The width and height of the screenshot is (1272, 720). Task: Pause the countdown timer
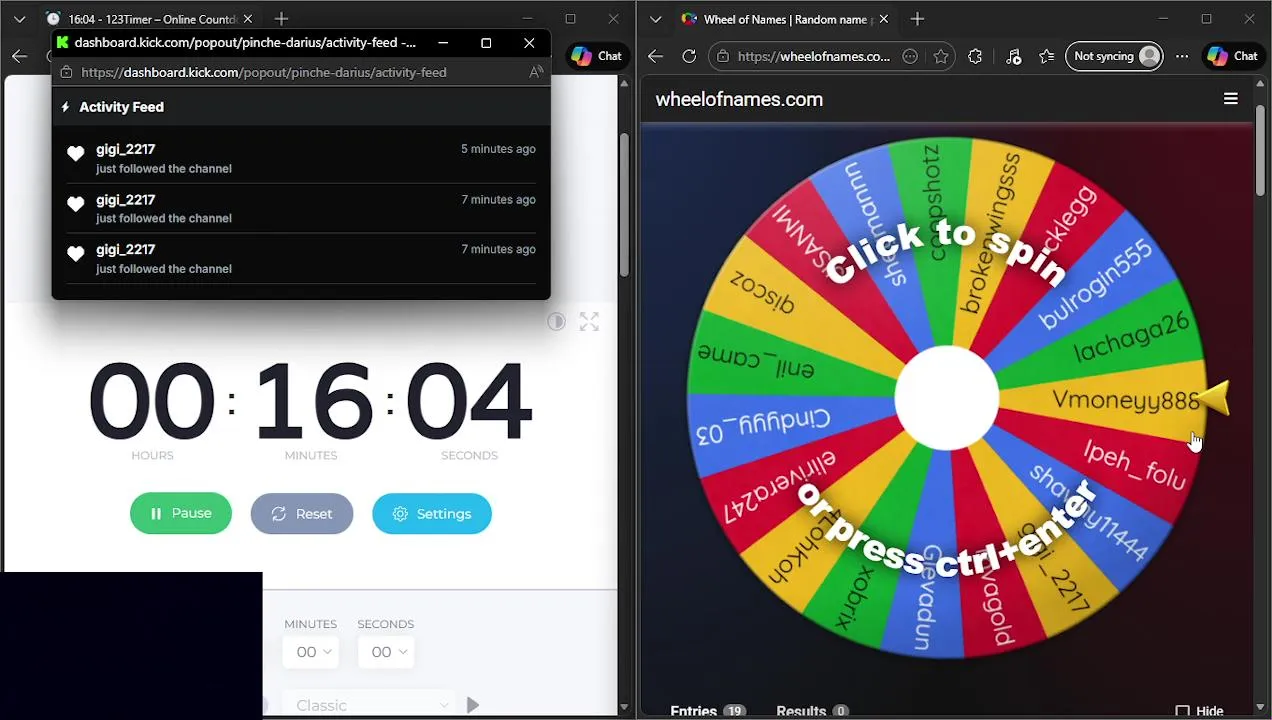[180, 513]
